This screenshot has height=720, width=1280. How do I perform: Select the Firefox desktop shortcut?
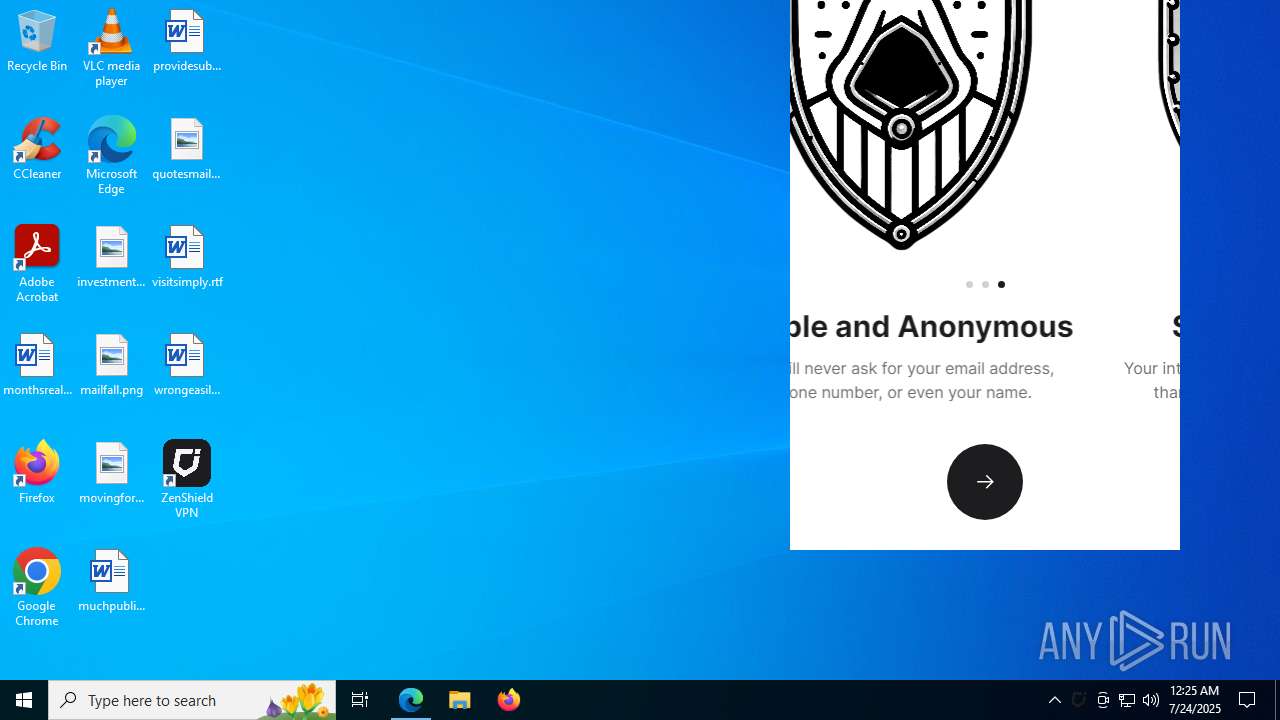[x=37, y=473]
